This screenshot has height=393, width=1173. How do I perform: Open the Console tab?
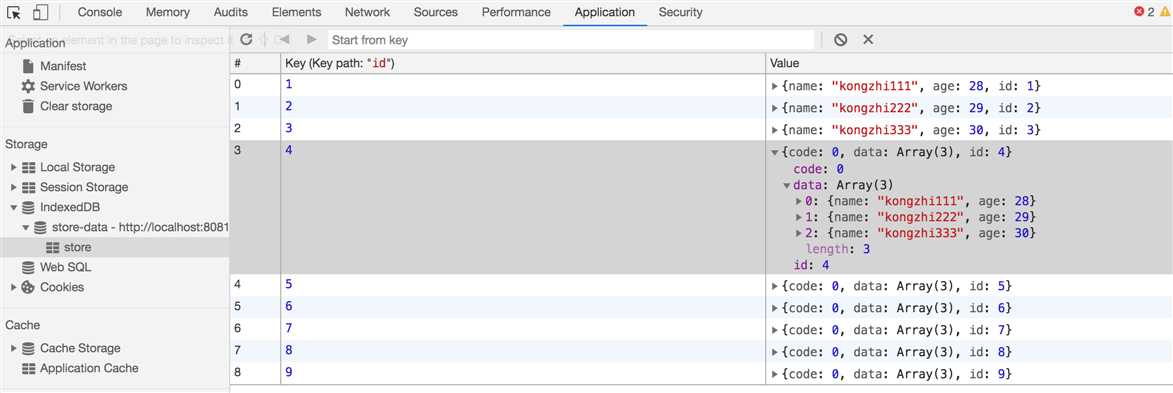(99, 12)
